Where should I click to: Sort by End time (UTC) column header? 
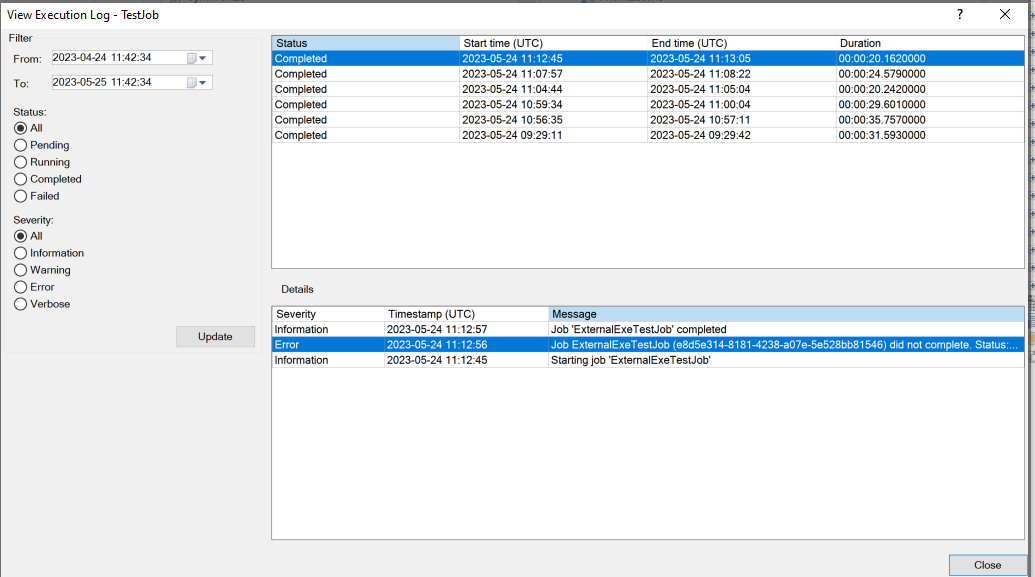[741, 43]
